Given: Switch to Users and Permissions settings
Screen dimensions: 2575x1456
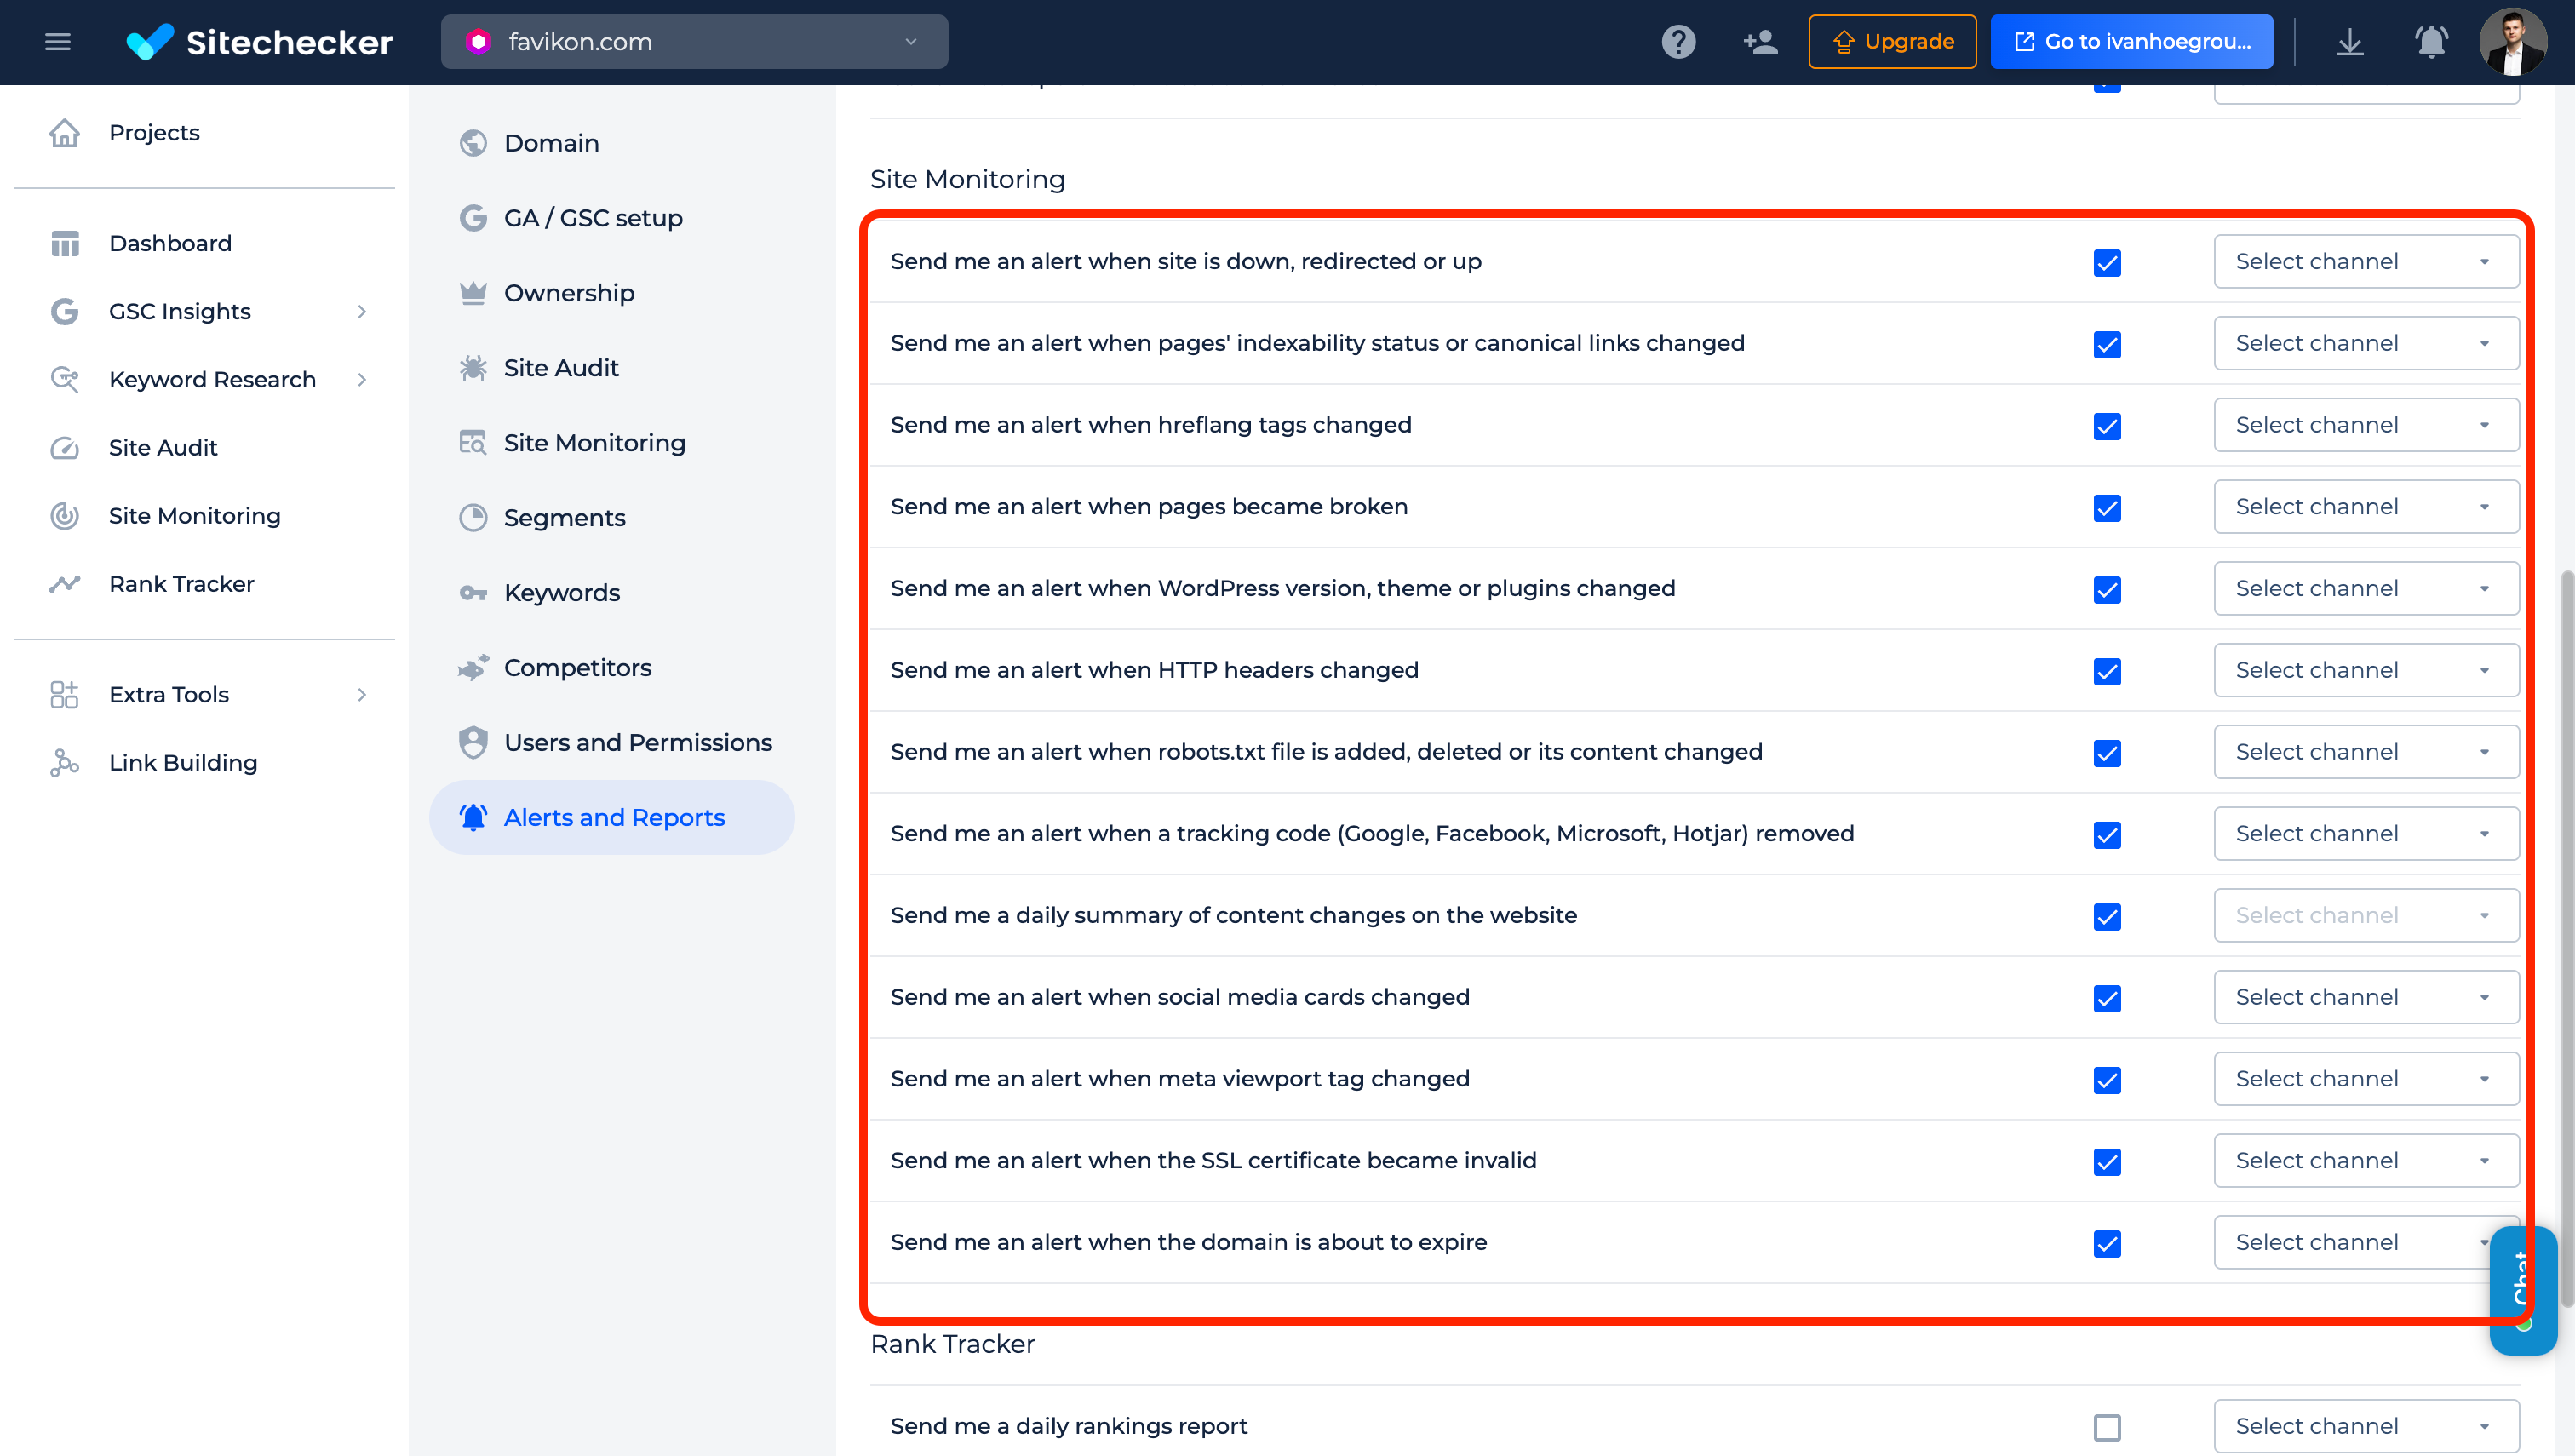Looking at the screenshot, I should 638,742.
